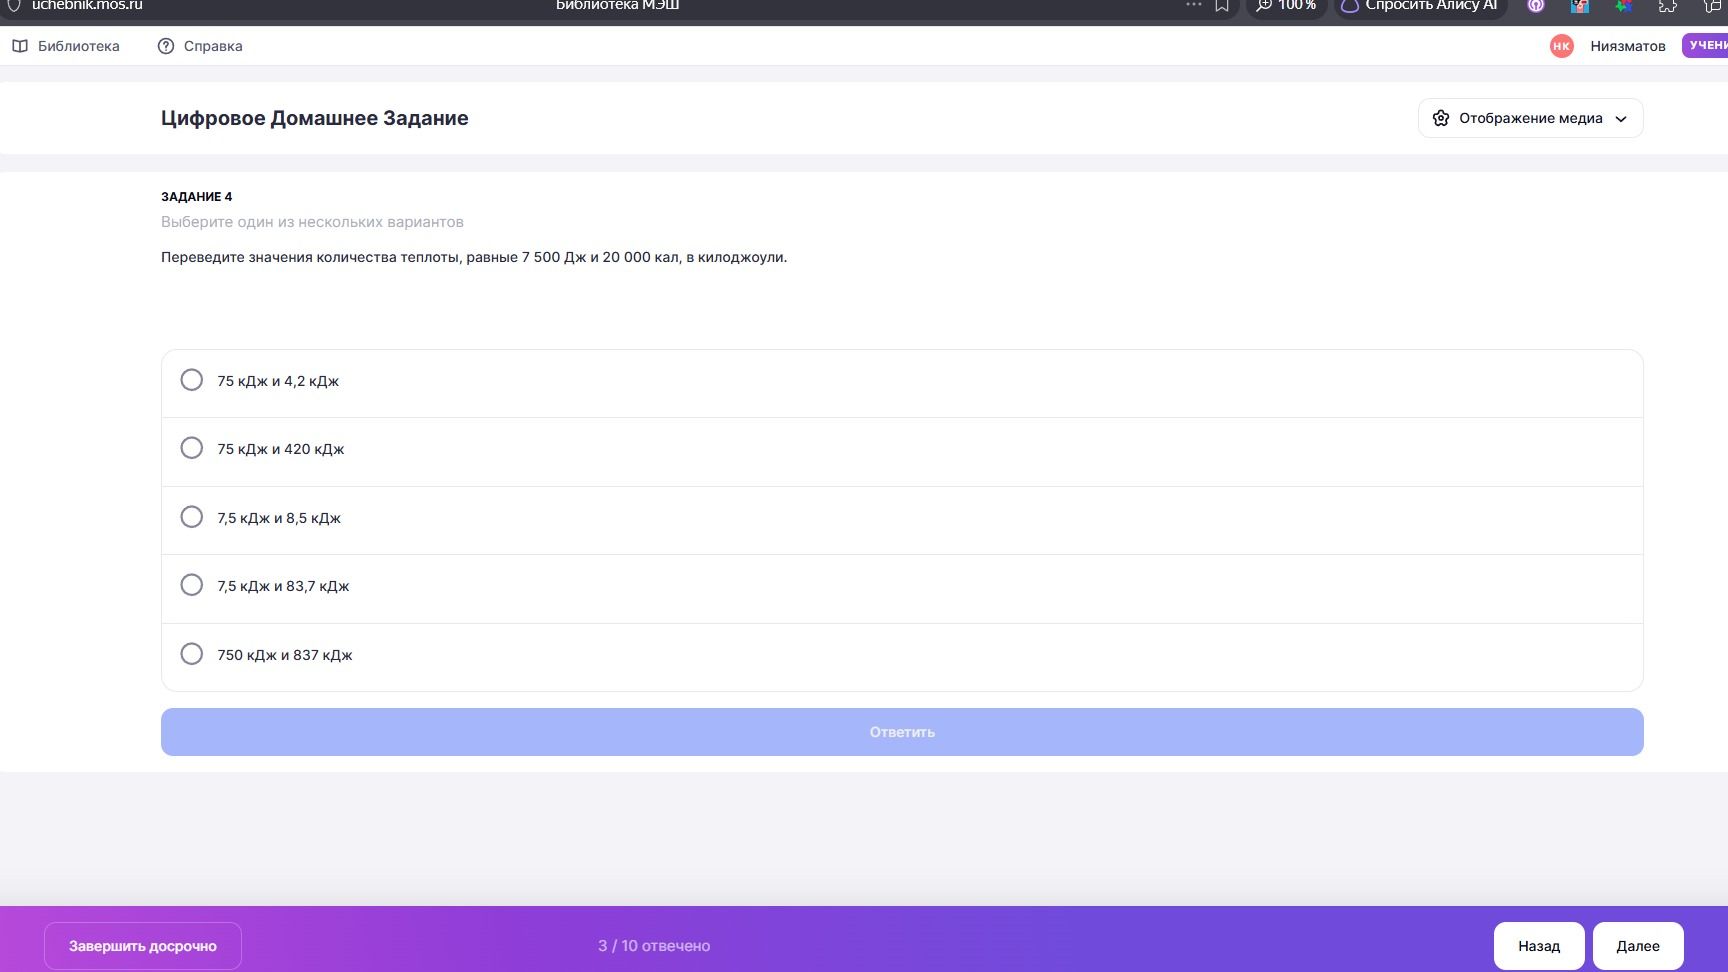Image resolution: width=1728 pixels, height=972 pixels.
Task: Open the Библиотека menu item
Action: (x=66, y=46)
